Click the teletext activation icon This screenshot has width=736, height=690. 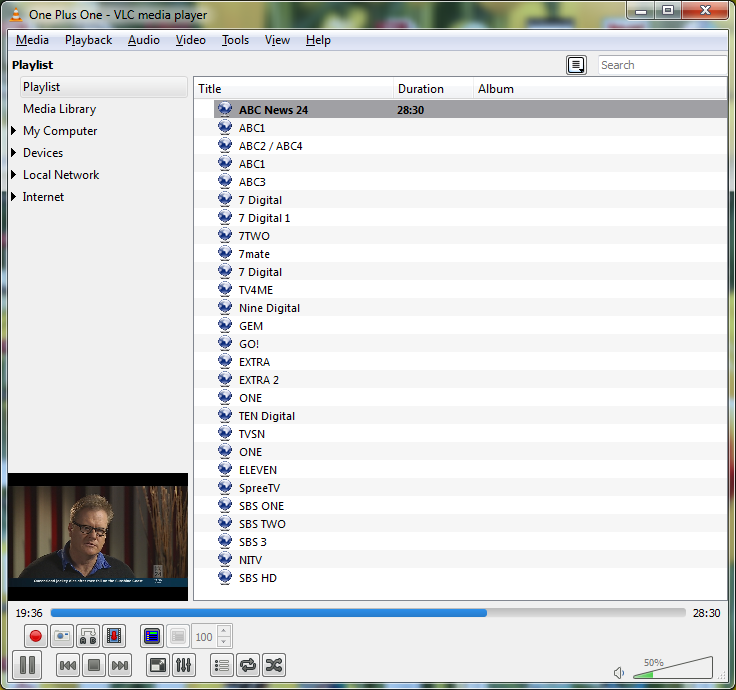tap(152, 636)
